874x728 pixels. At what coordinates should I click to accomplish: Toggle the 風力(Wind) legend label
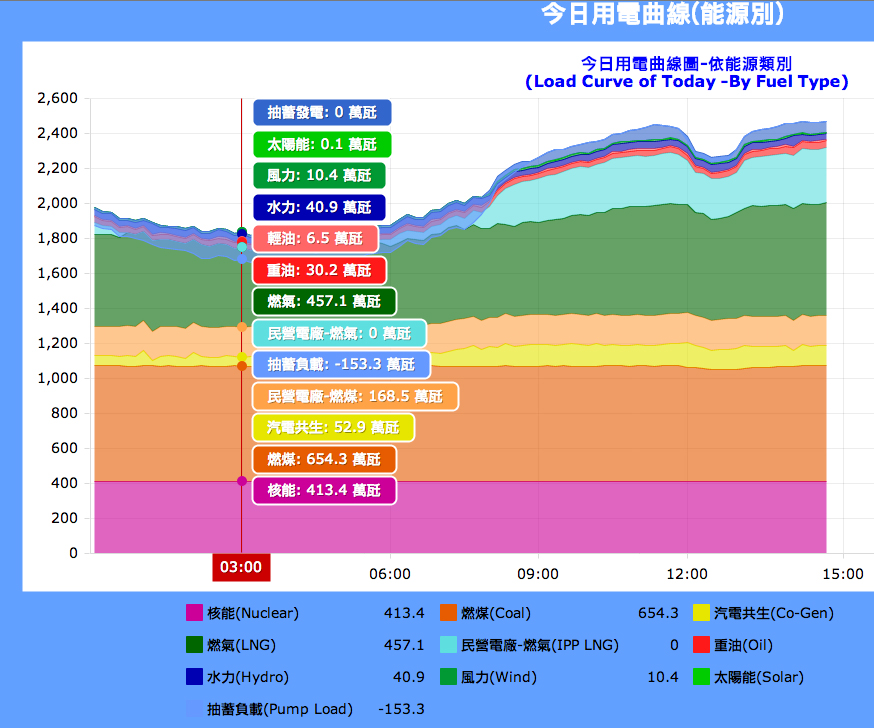click(x=499, y=677)
